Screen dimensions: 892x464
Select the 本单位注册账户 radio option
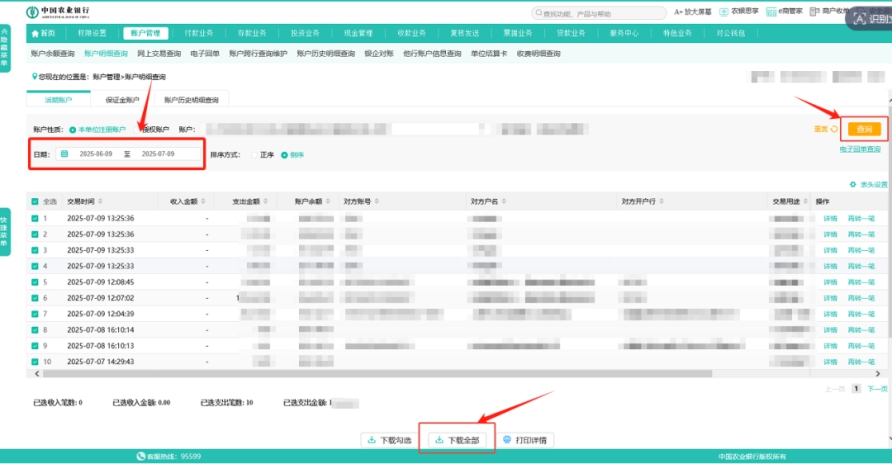73,130
